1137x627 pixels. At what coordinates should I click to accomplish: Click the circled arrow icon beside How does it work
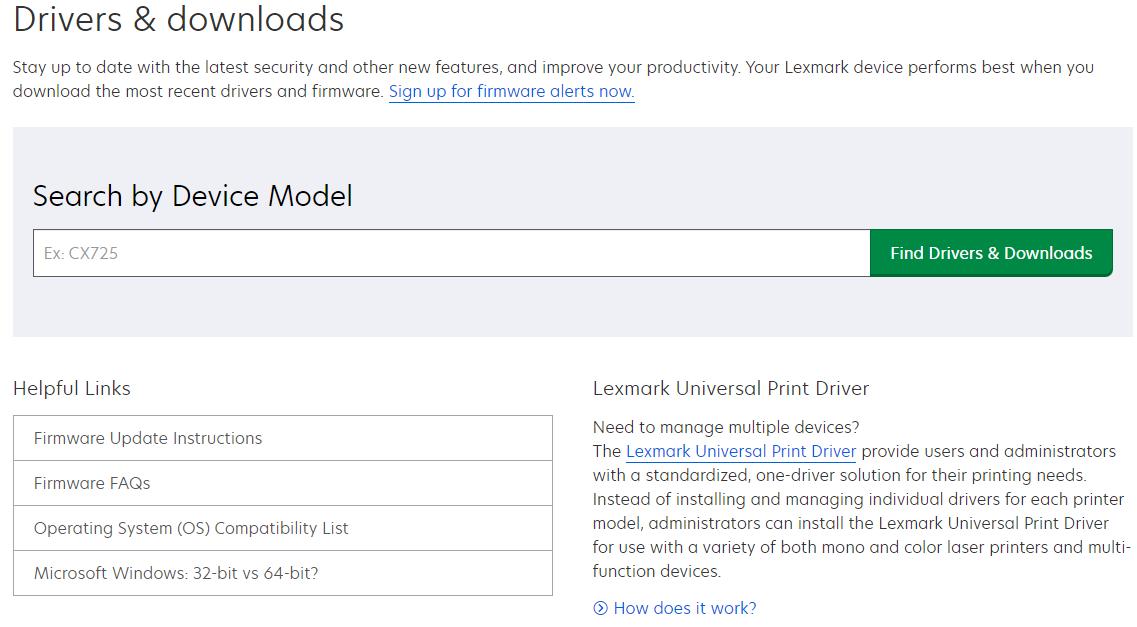pyautogui.click(x=600, y=608)
